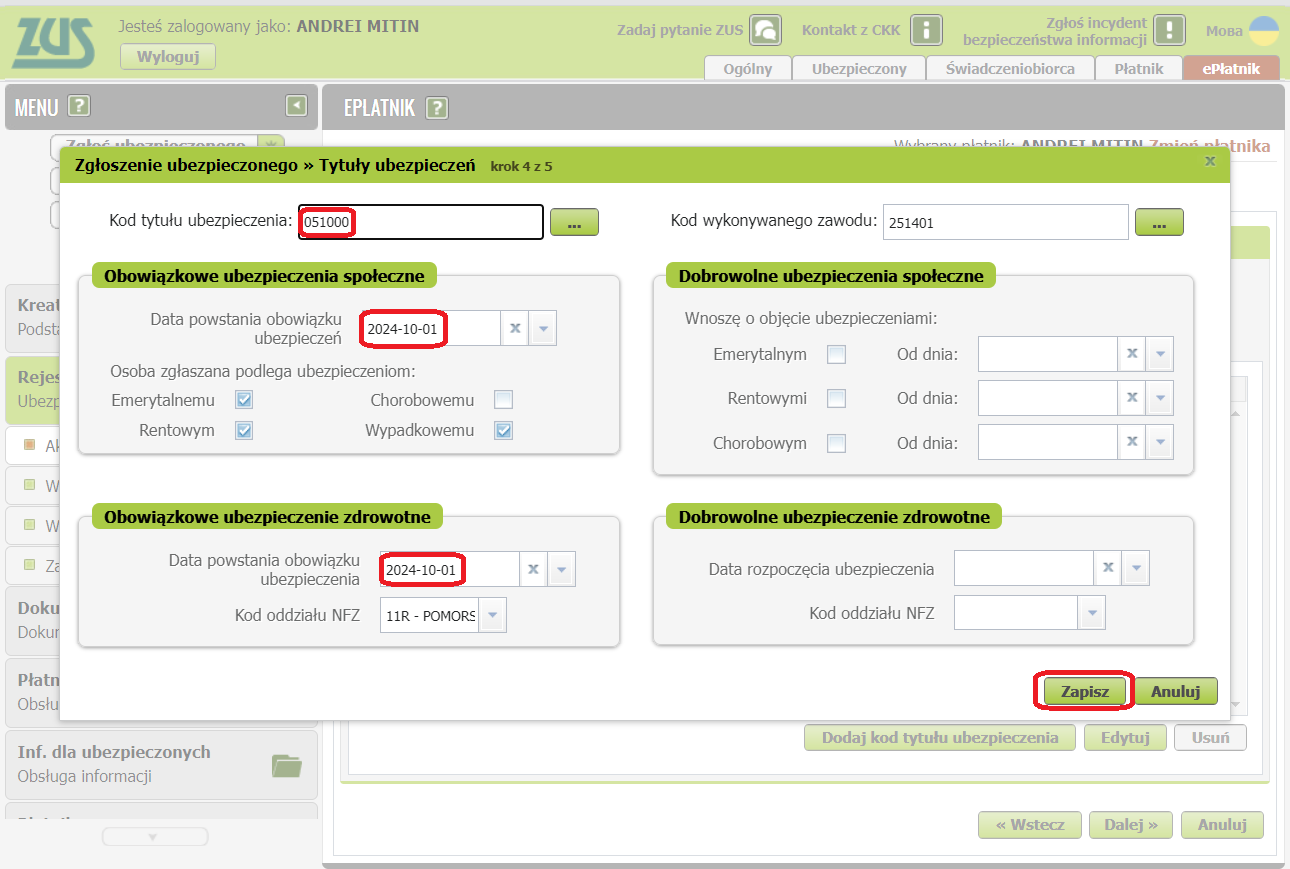Open the Kod oddziału NFZ dropdown with 11R
The image size is (1290, 869).
click(x=492, y=616)
